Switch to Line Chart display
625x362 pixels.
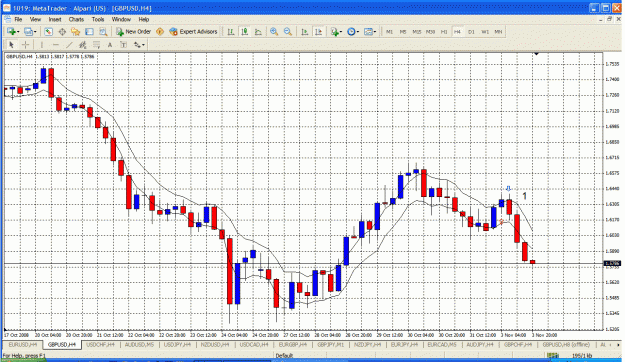pos(258,31)
